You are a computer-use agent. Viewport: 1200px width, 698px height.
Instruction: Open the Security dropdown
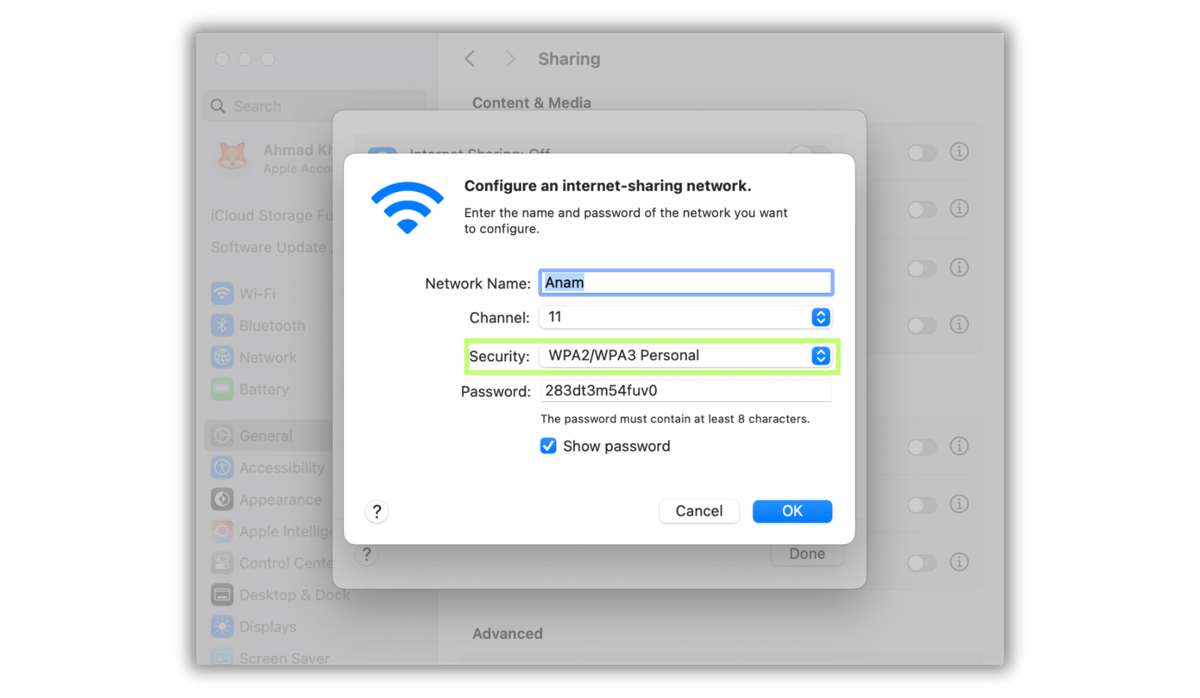[x=685, y=356]
